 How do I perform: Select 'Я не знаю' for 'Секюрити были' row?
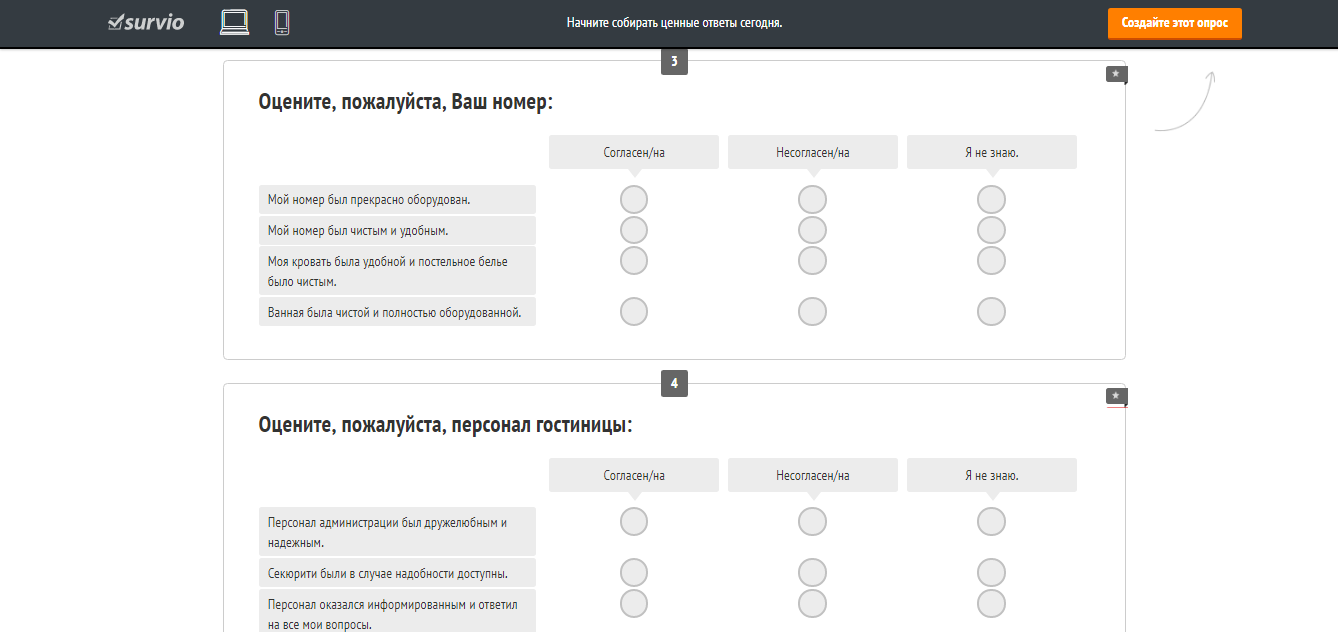(991, 573)
